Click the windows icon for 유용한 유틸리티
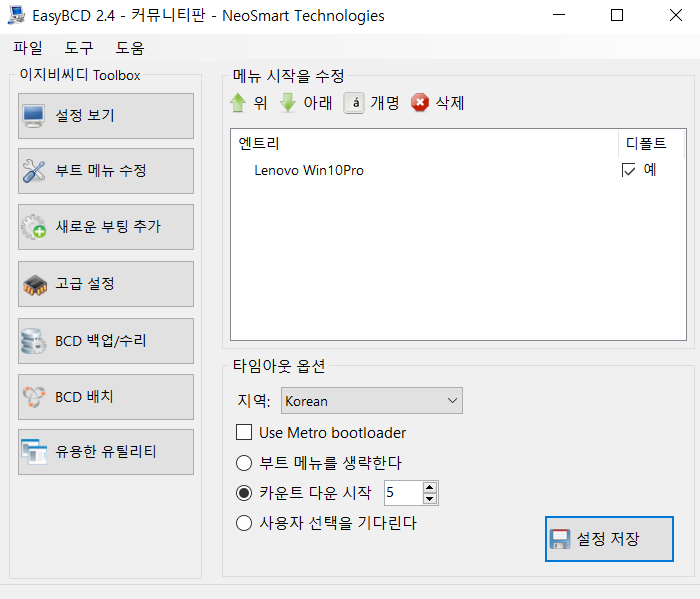This screenshot has height=599, width=700. pos(34,452)
